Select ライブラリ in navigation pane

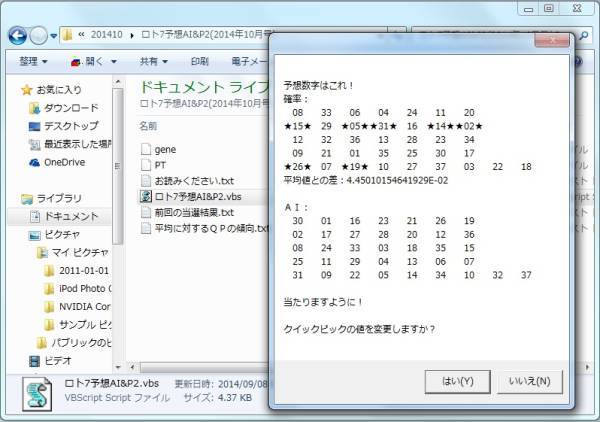[x=59, y=199]
